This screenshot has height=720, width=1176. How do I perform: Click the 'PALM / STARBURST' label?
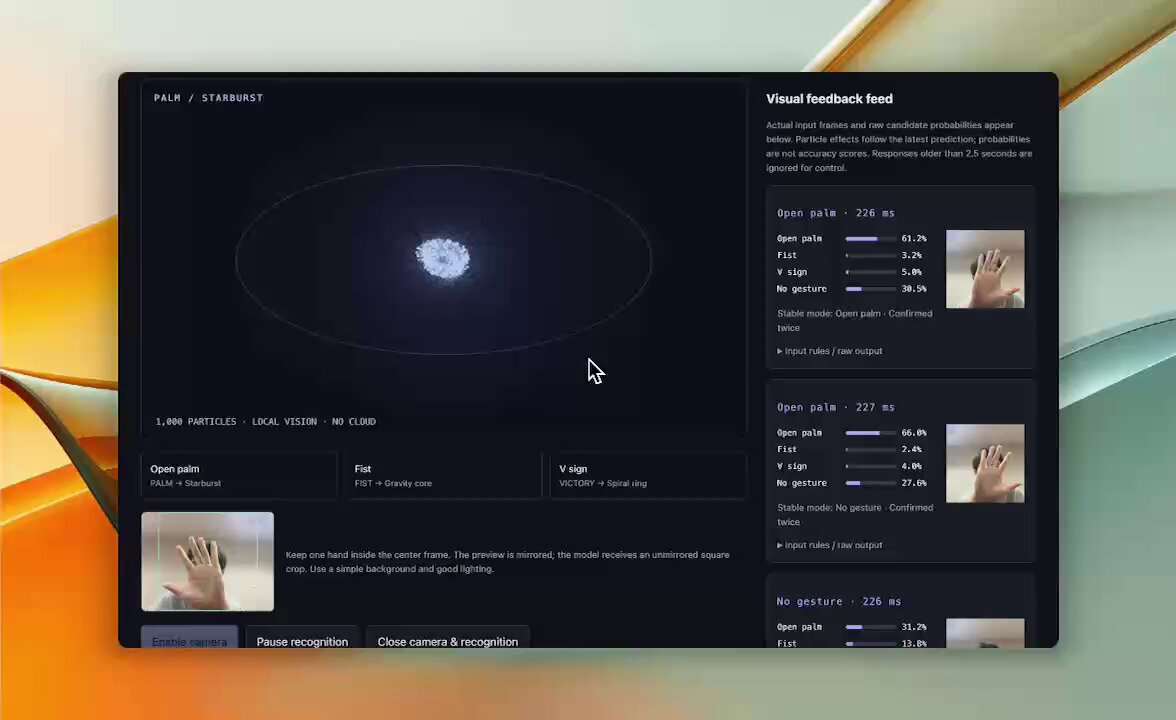click(x=208, y=98)
